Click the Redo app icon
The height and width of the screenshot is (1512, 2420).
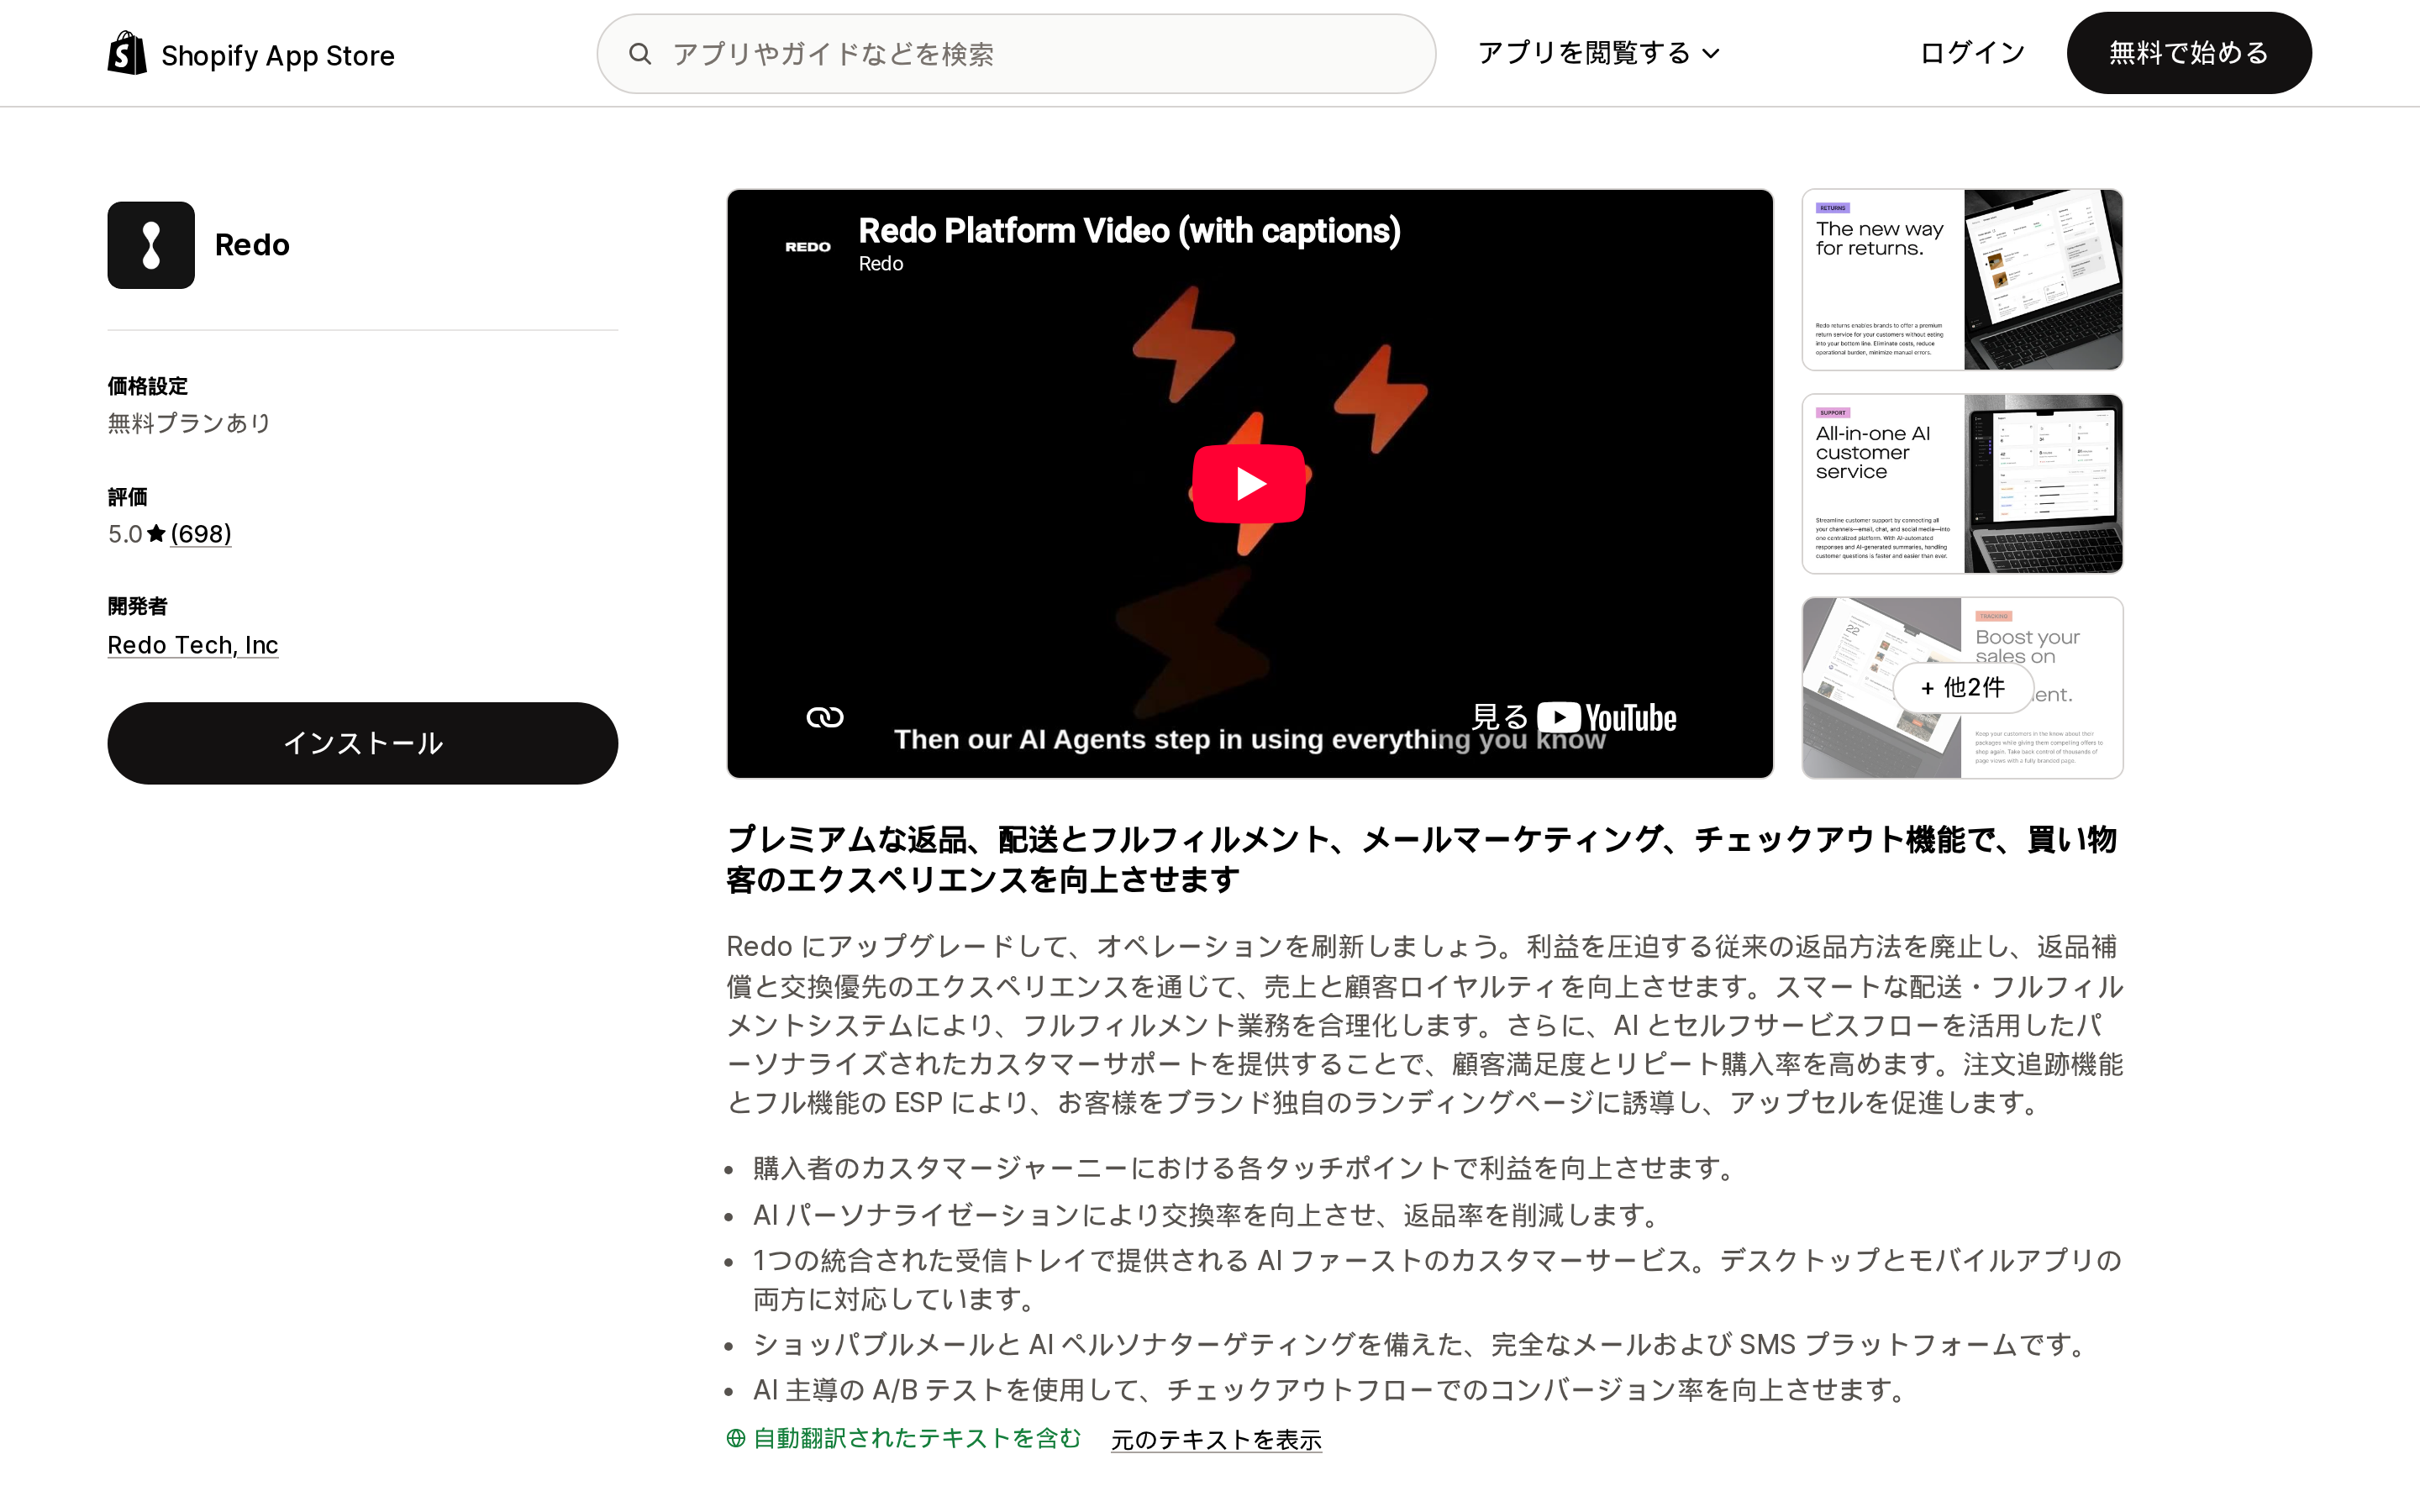[x=151, y=245]
